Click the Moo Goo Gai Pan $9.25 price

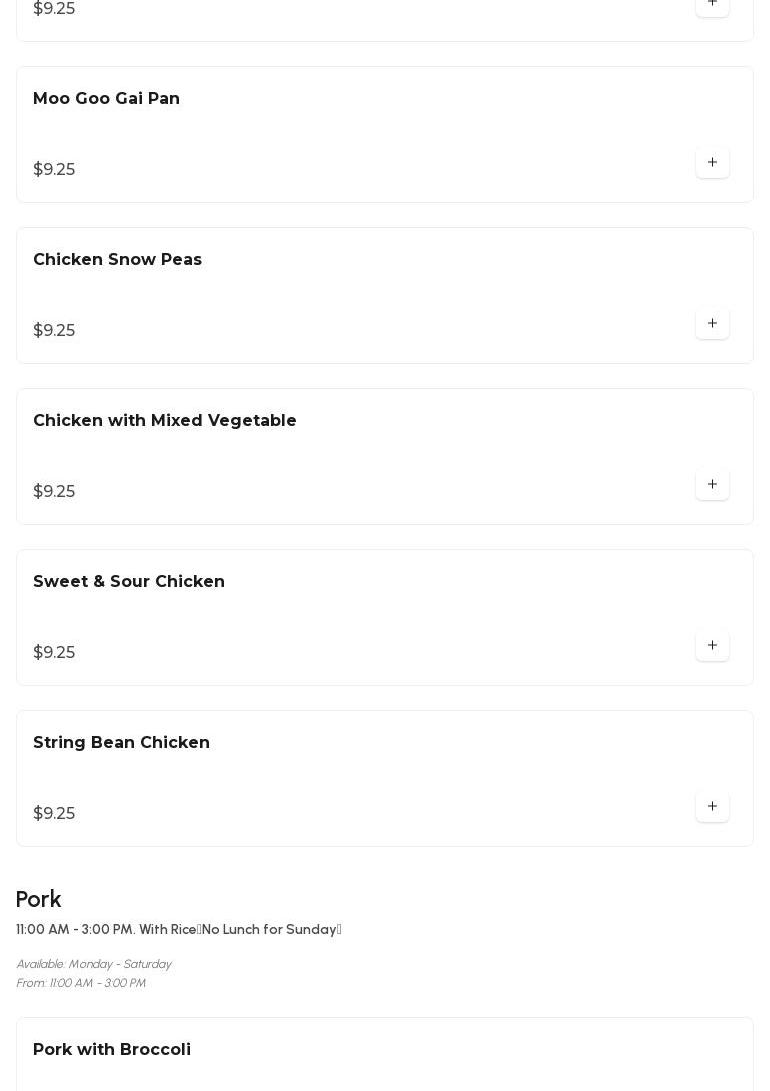click(x=54, y=170)
